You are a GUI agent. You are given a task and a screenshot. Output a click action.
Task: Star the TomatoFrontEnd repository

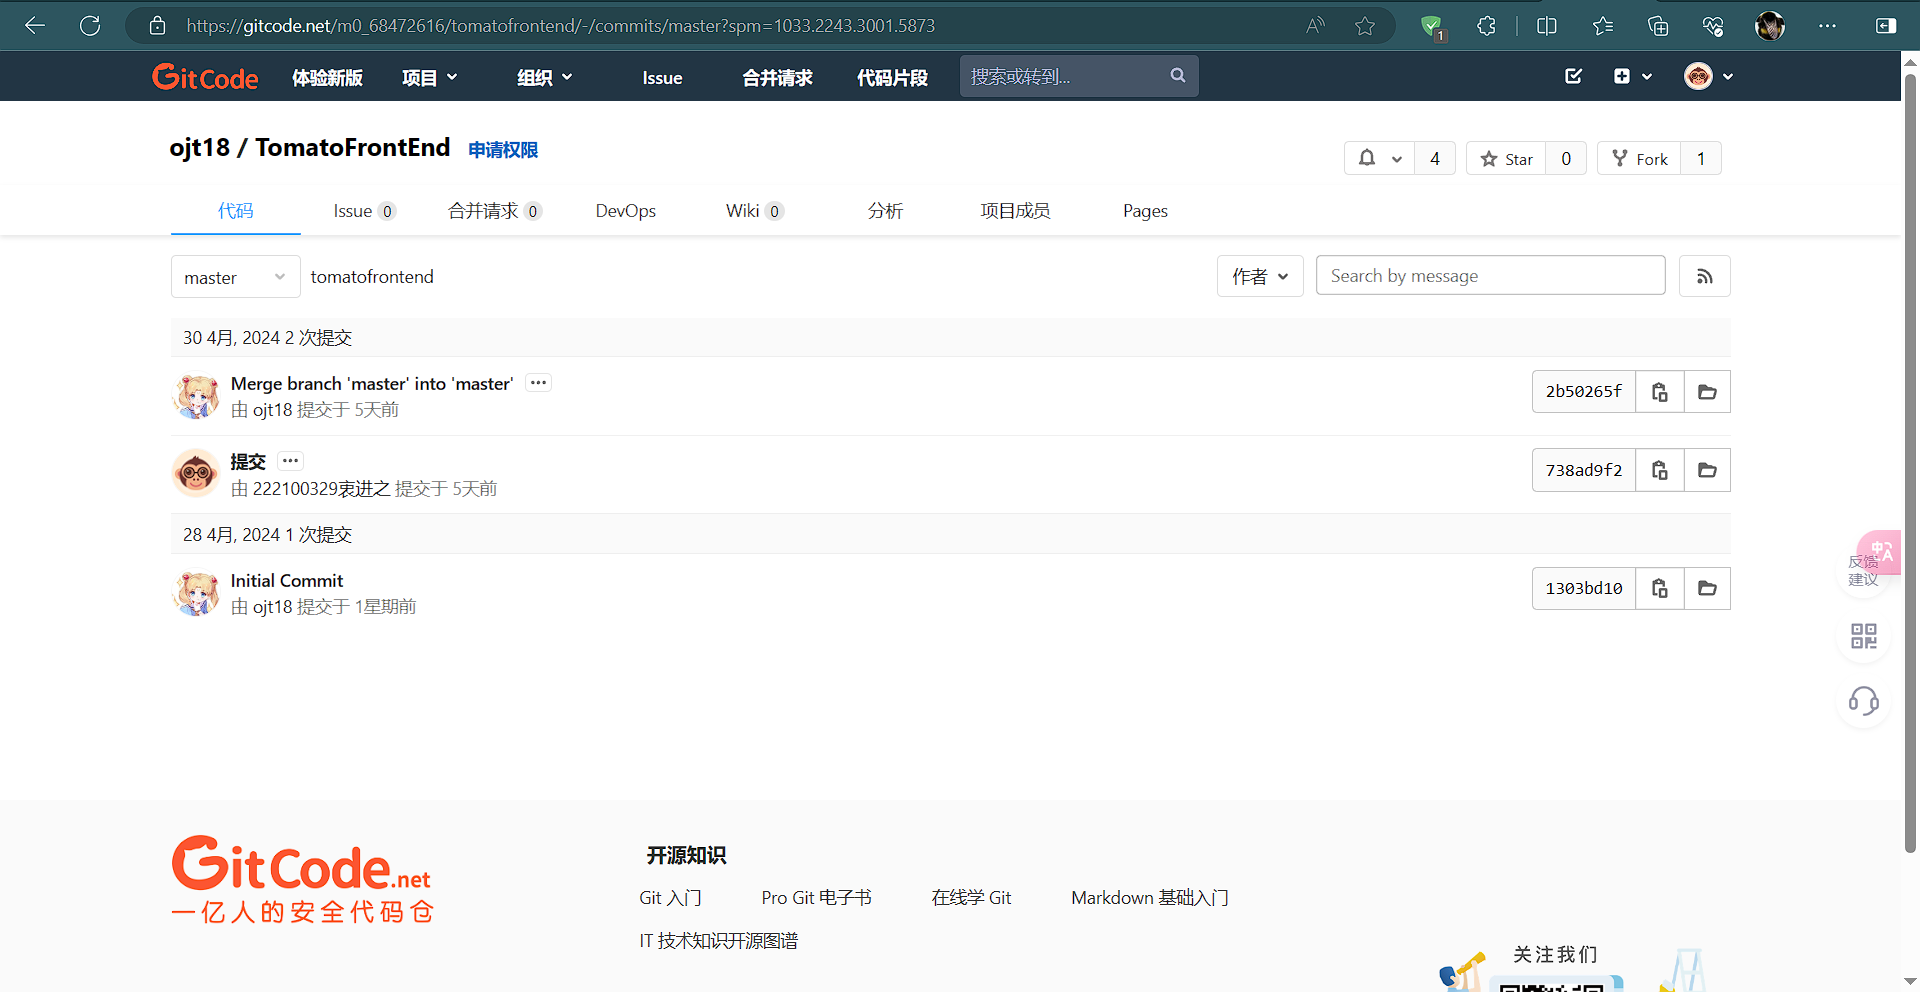(1506, 158)
